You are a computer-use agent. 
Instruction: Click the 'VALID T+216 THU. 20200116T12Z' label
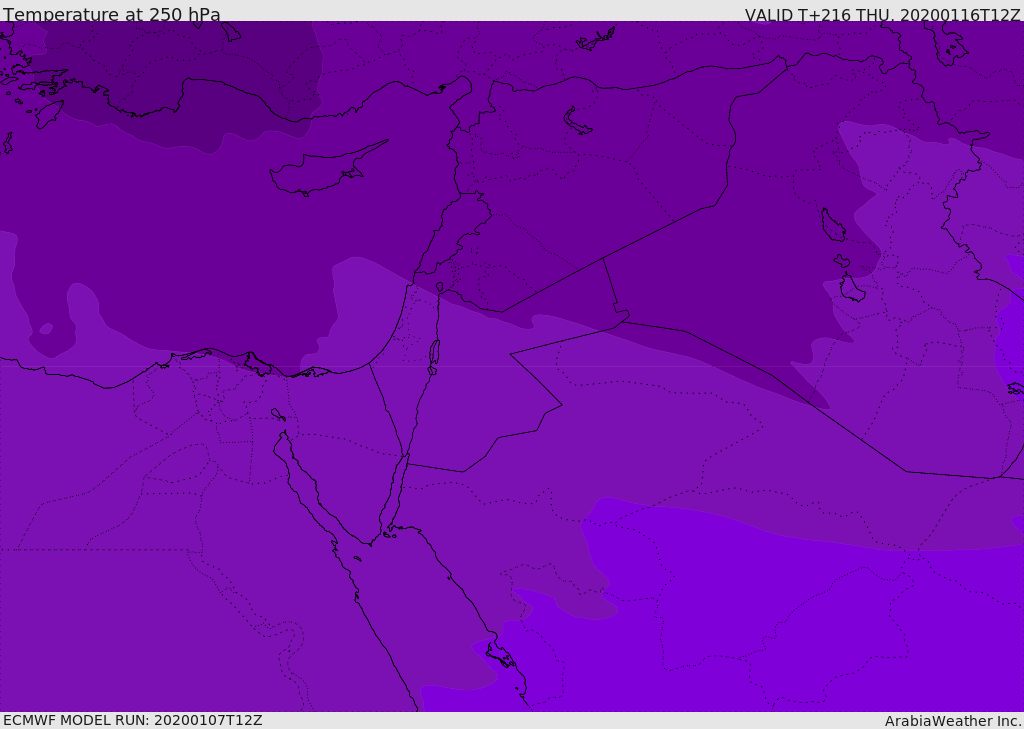click(882, 15)
